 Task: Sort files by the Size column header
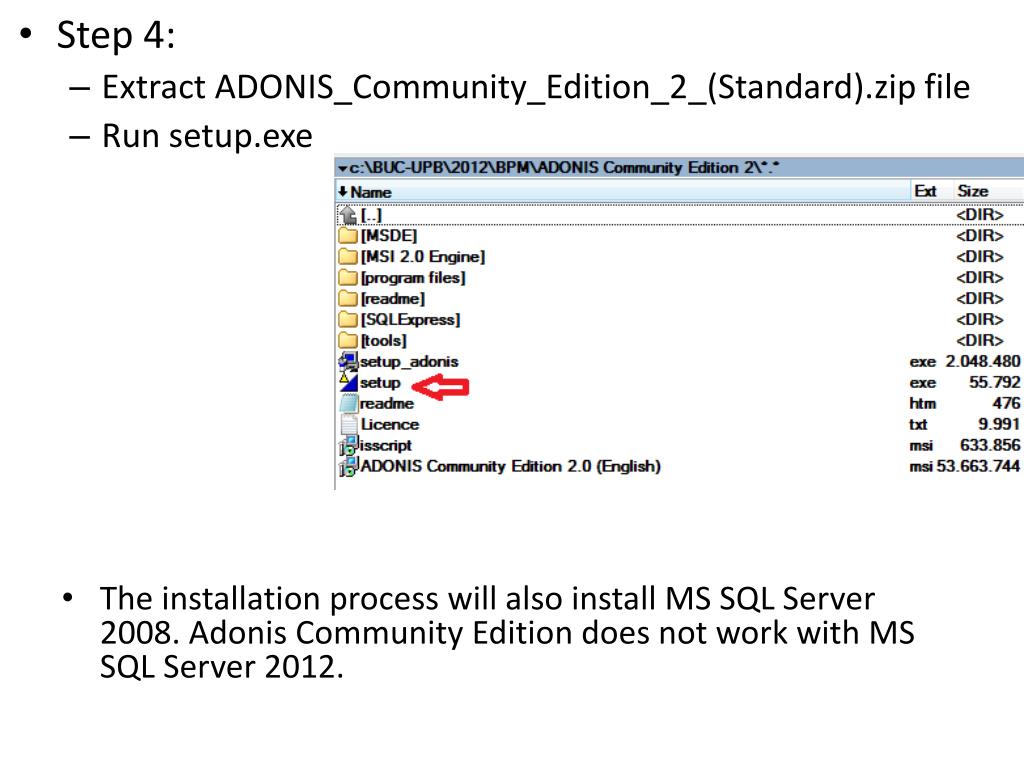pos(972,191)
